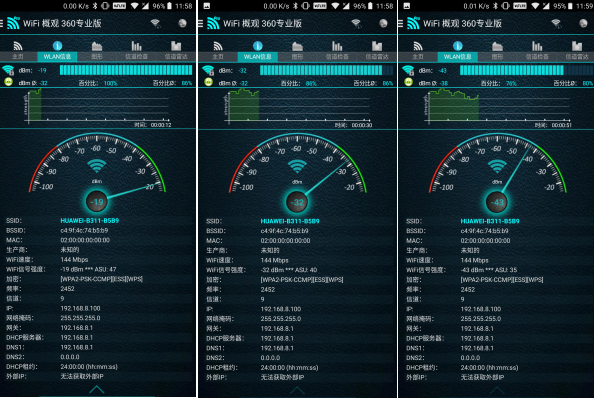
Task: Select 信道雷达 tab in middle screenshot
Action: click(377, 56)
